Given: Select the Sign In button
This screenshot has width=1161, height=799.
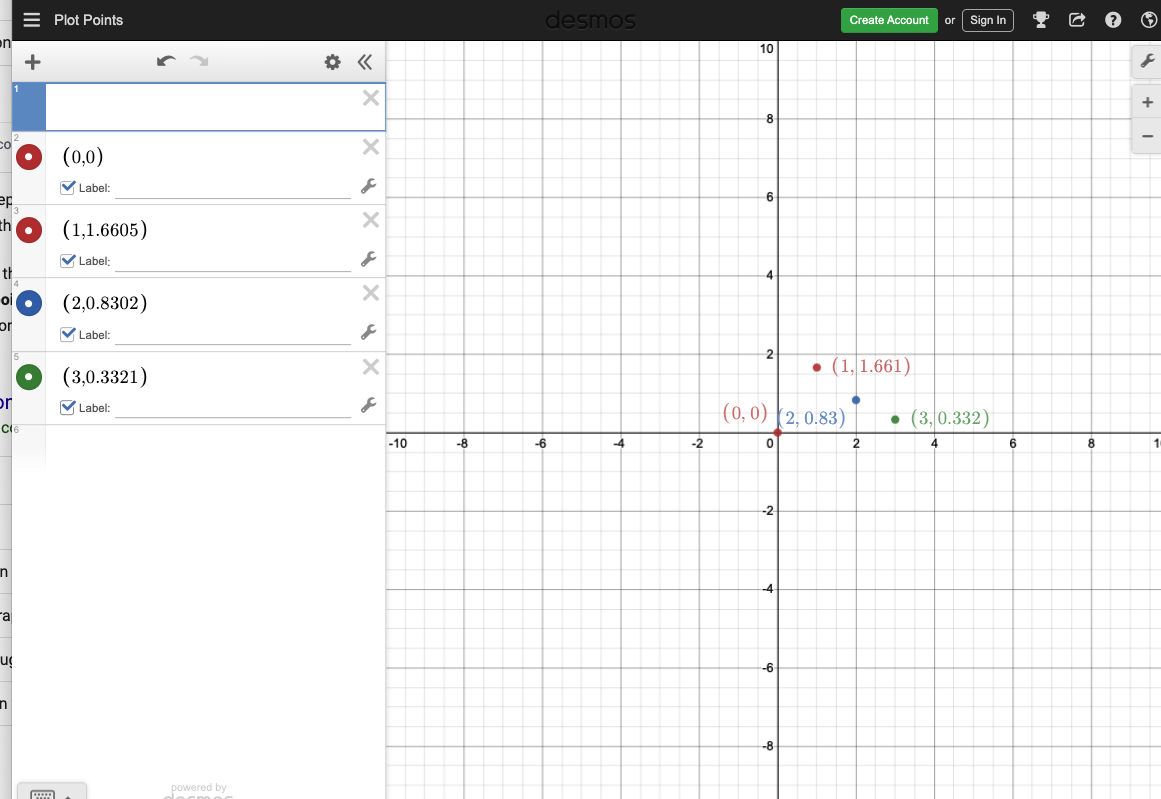Looking at the screenshot, I should [987, 19].
